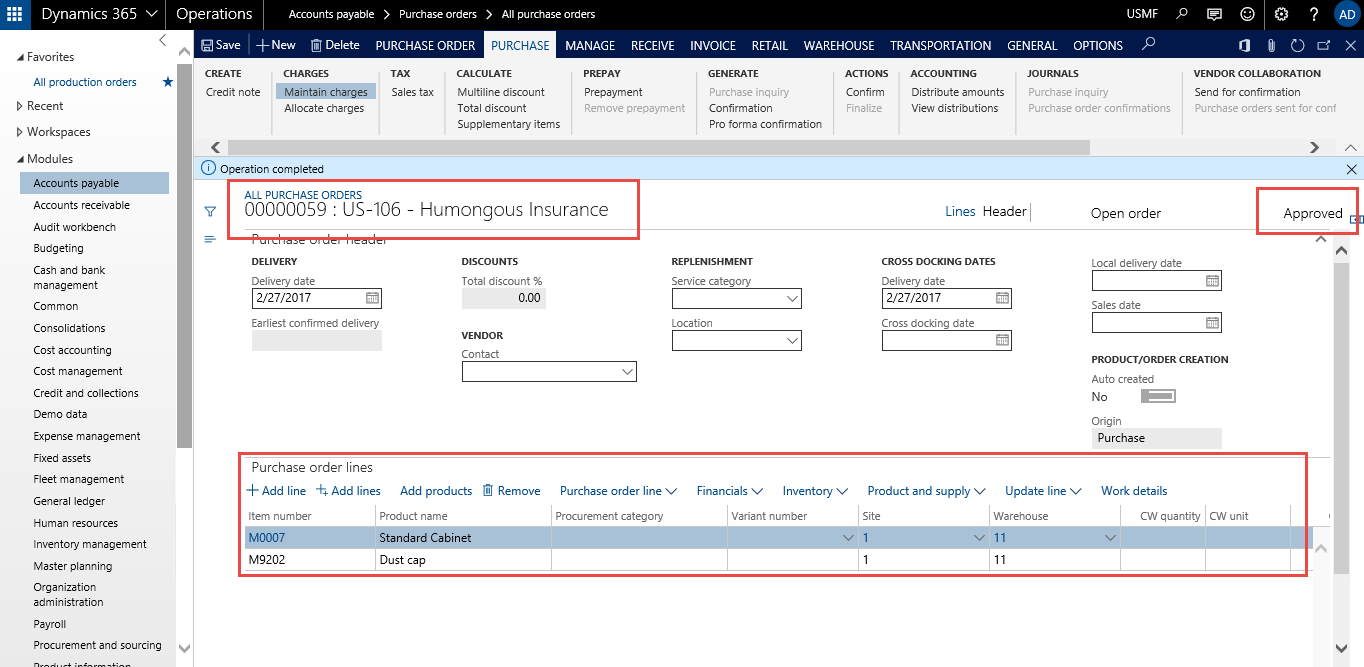The width and height of the screenshot is (1364, 667).
Task: Toggle the Auto created switch
Action: coord(1157,396)
